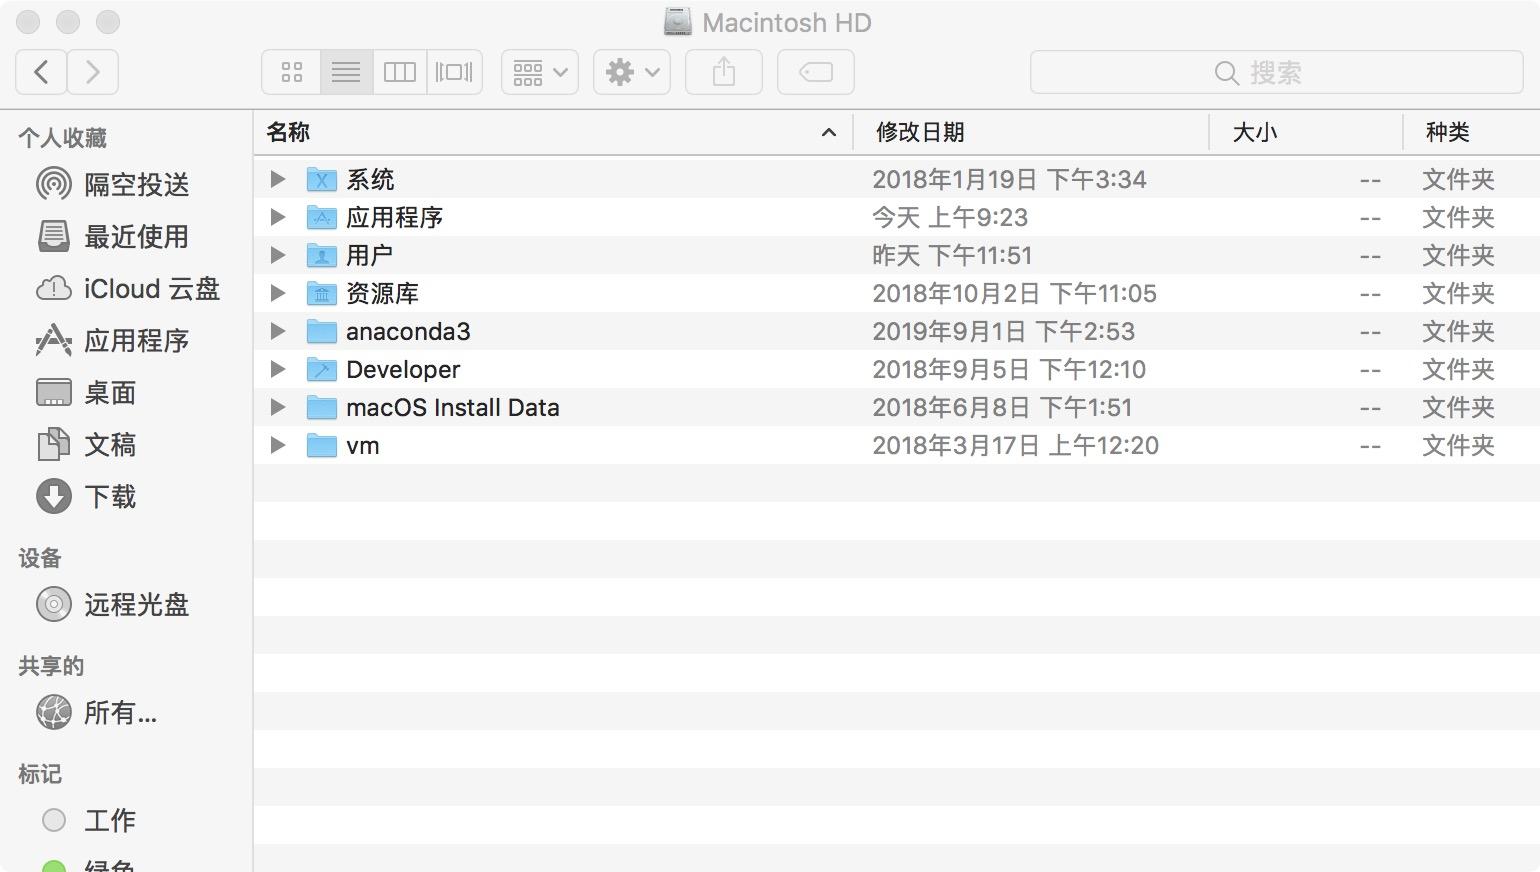Switch to cover flow view in toolbar

click(453, 71)
